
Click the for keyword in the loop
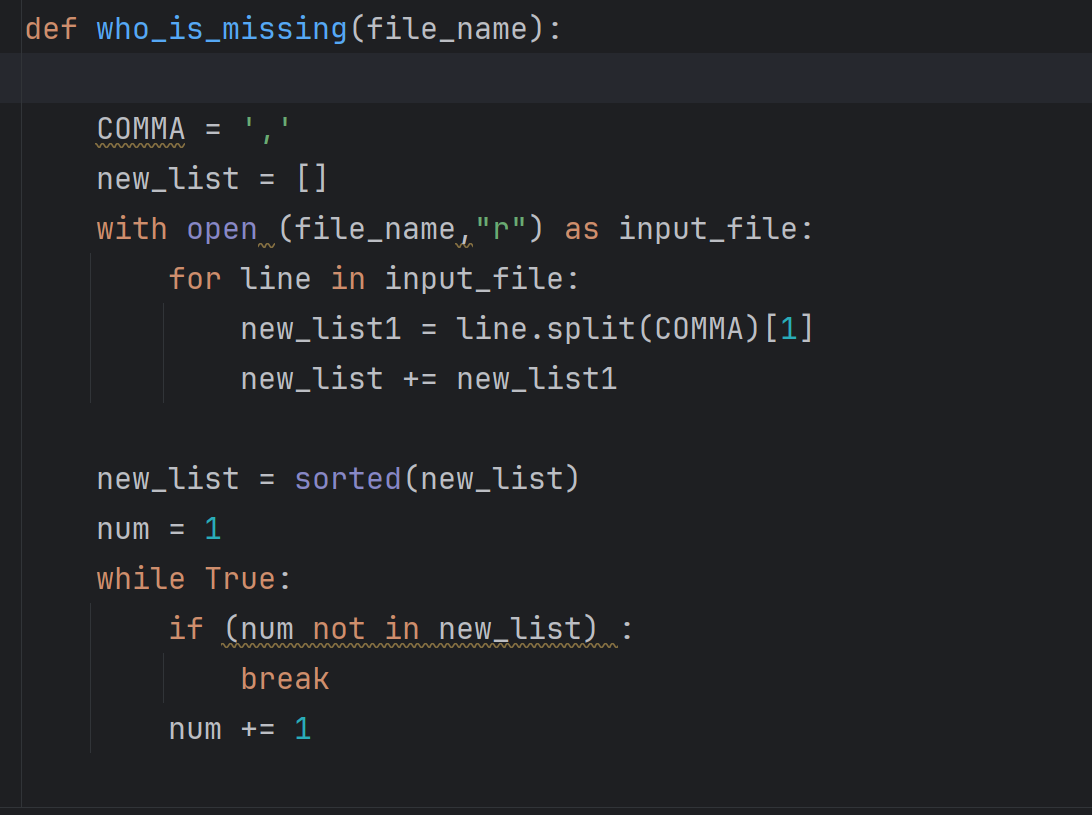195,278
